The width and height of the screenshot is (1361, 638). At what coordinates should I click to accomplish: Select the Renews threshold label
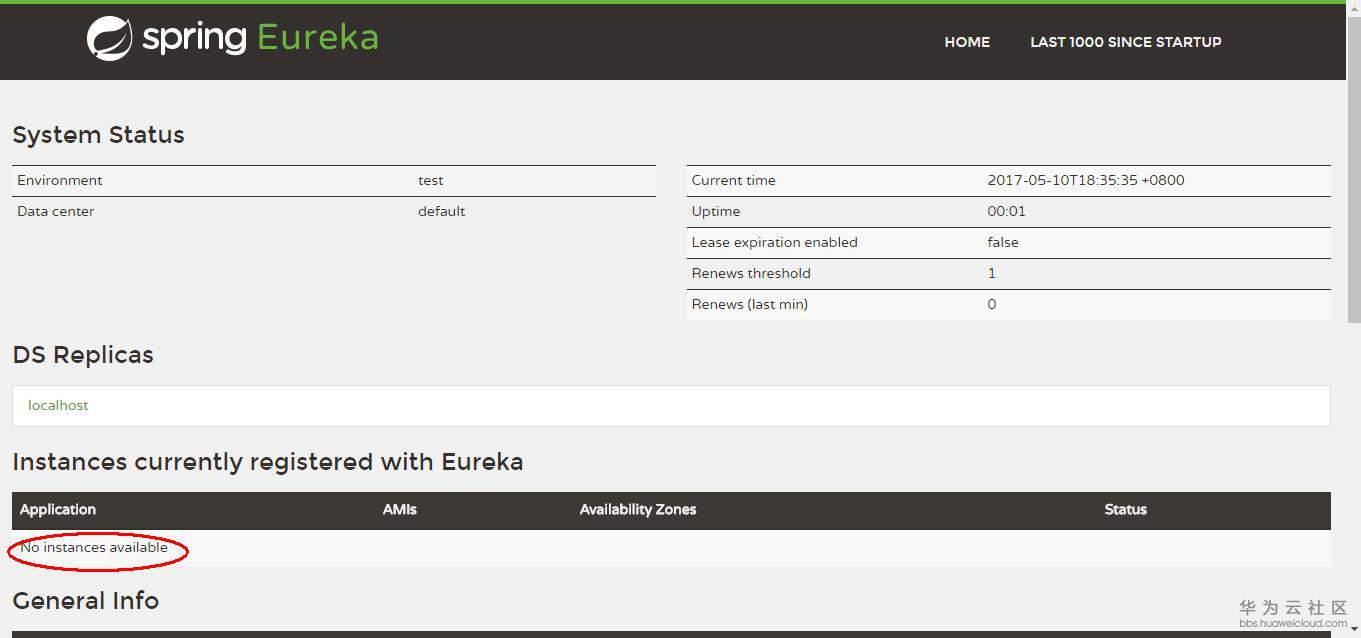click(x=751, y=273)
